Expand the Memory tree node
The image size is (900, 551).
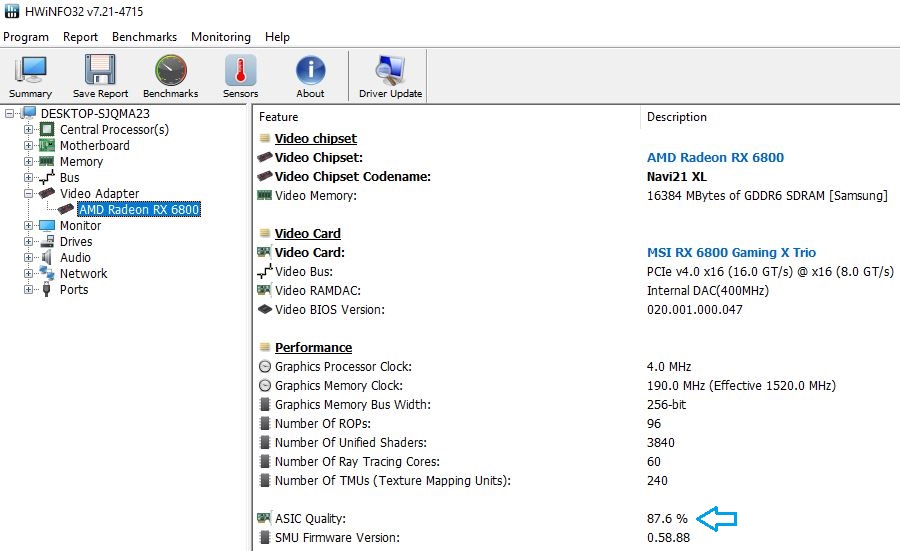(28, 162)
